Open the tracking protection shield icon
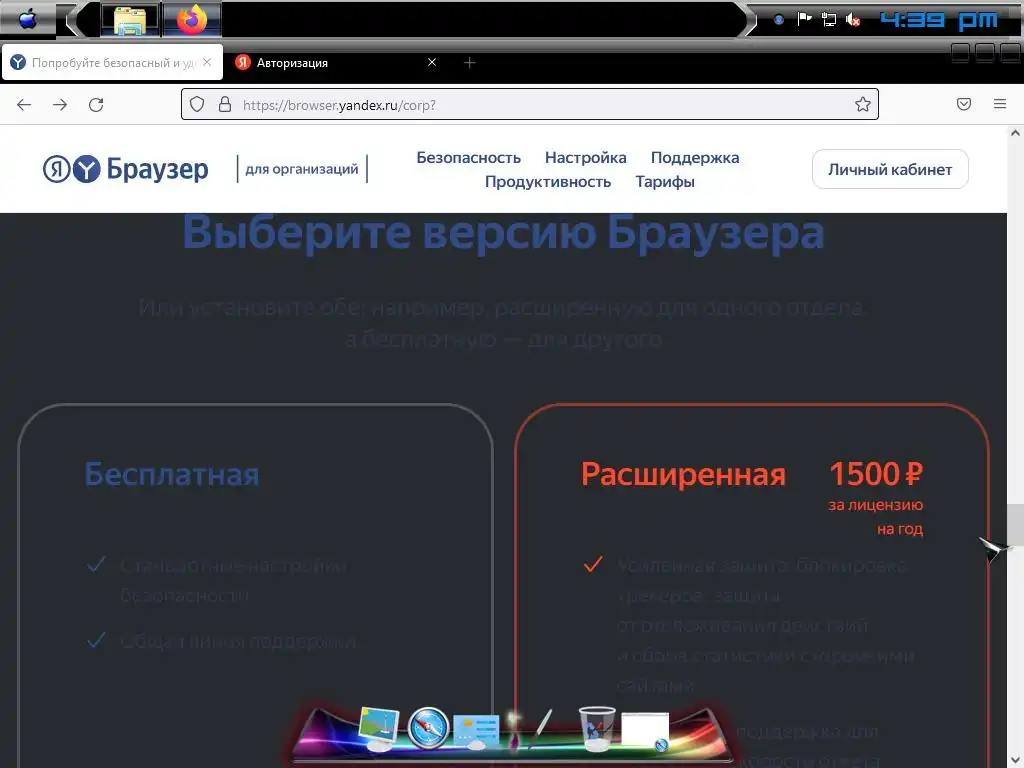 click(x=197, y=104)
